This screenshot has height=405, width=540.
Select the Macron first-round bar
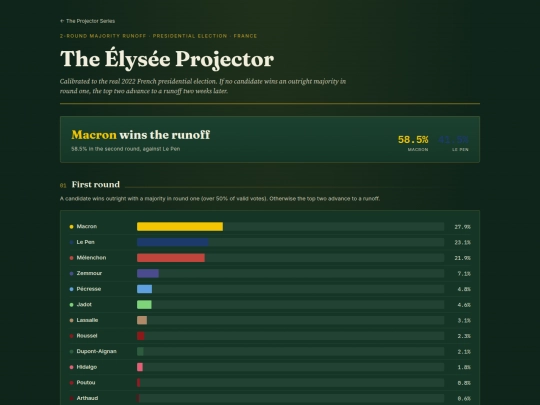180,227
